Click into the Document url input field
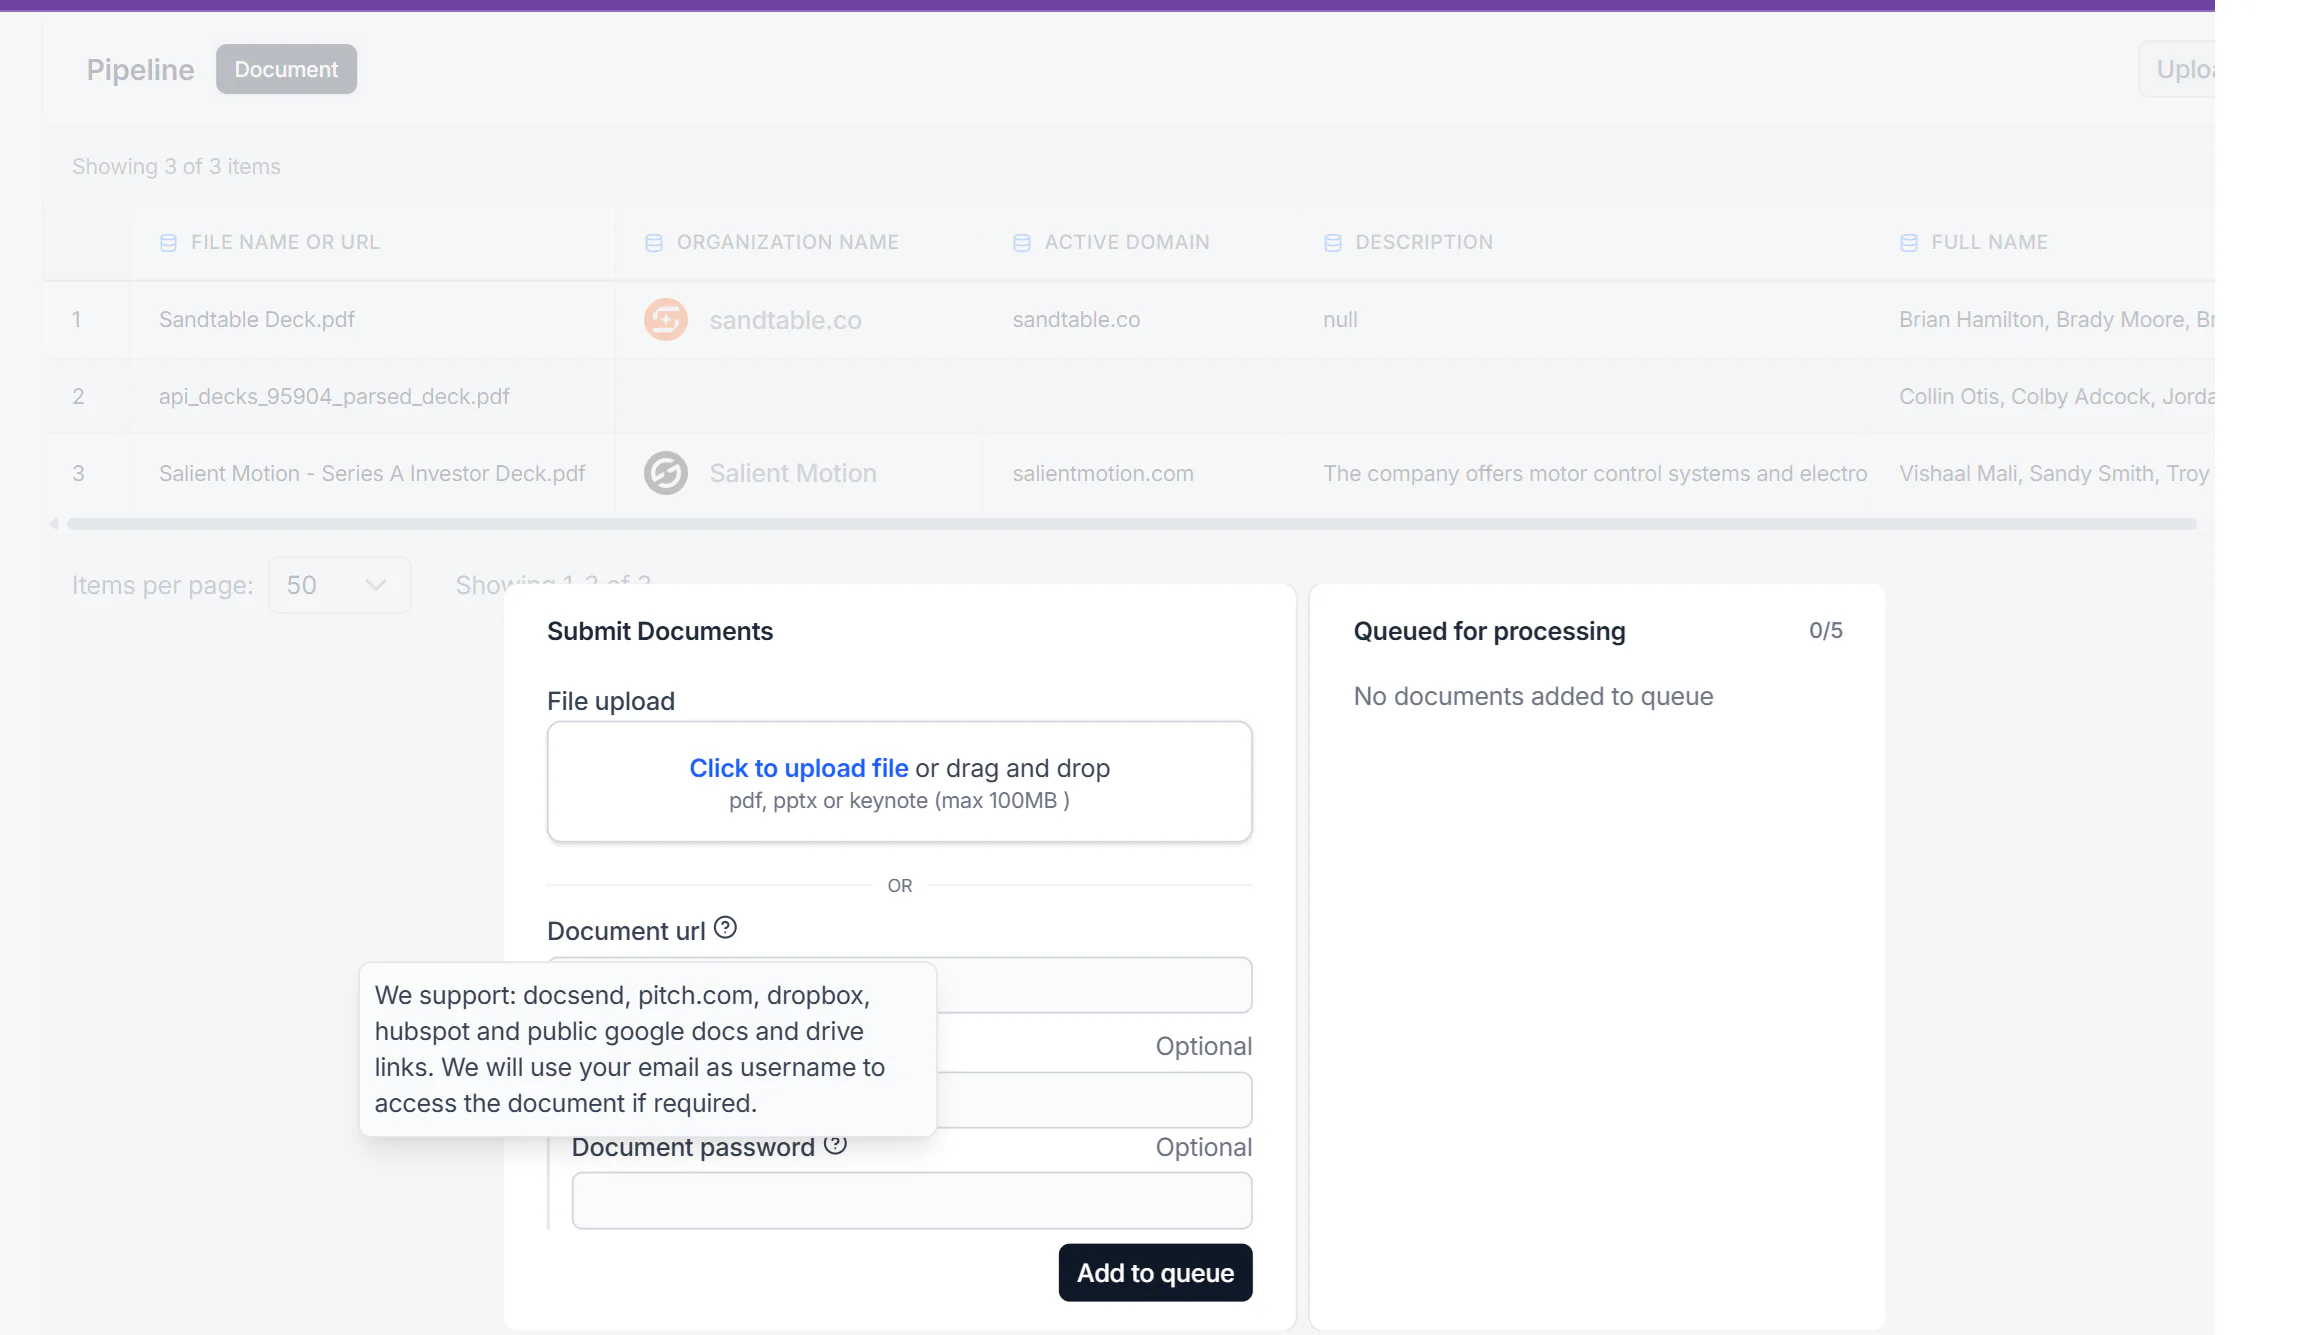The image size is (2304, 1335). click(x=1094, y=985)
